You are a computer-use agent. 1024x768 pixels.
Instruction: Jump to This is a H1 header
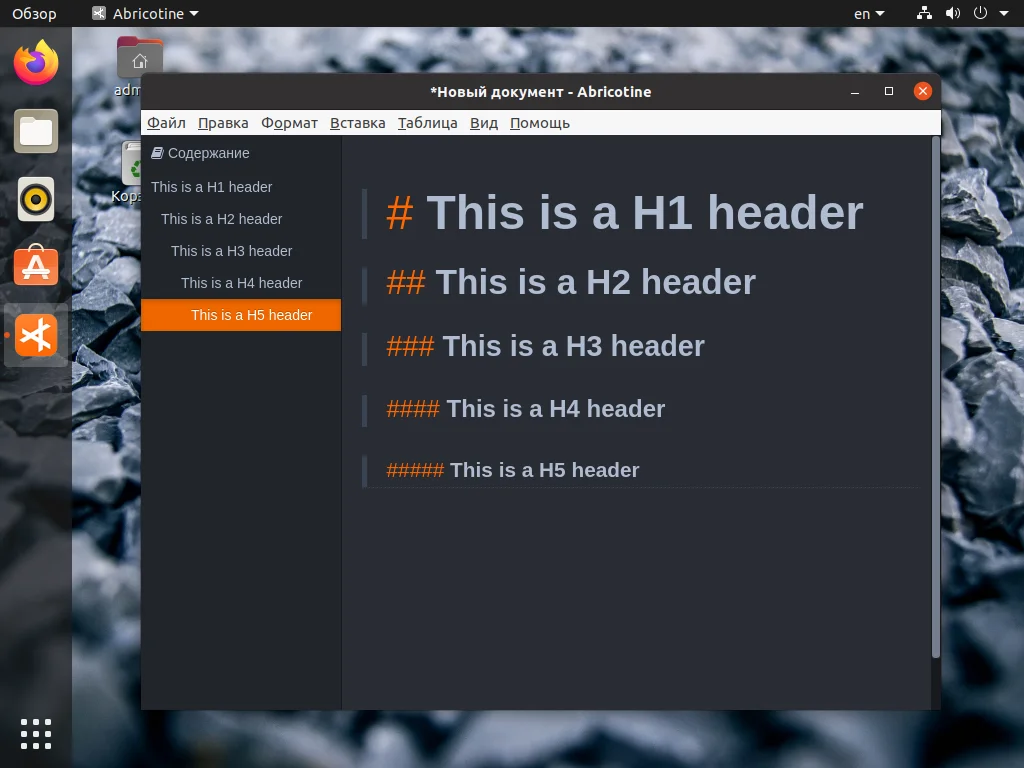(x=212, y=186)
